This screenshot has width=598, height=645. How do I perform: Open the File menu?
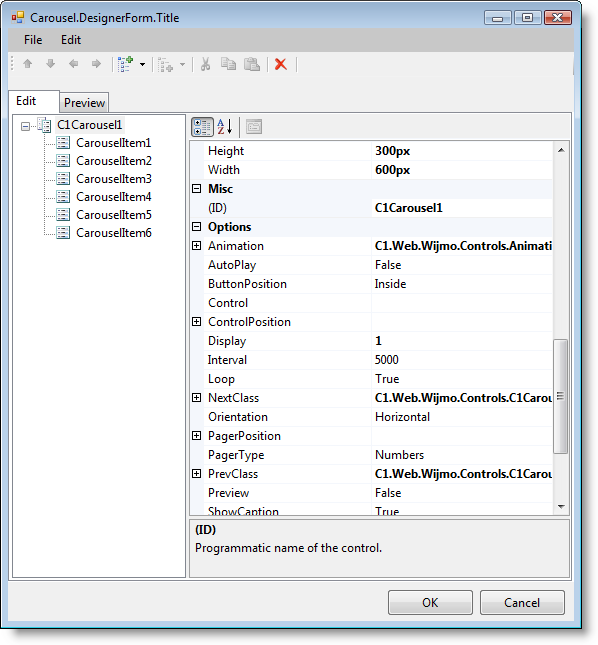33,40
